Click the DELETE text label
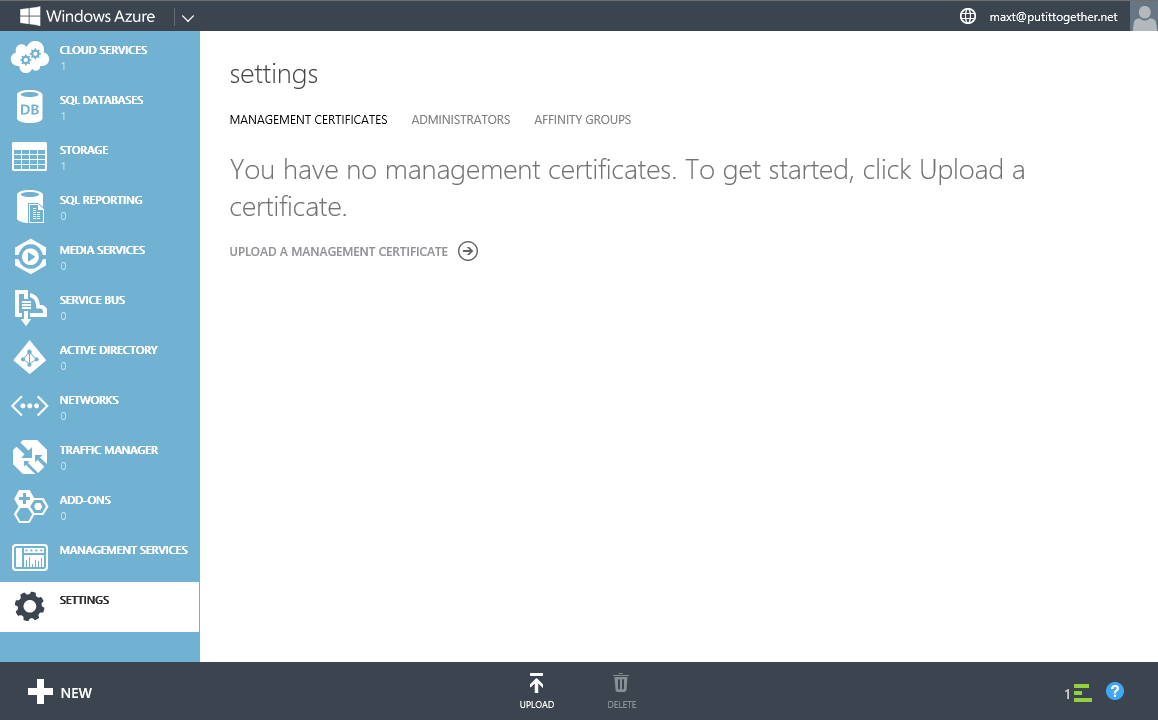 622,704
